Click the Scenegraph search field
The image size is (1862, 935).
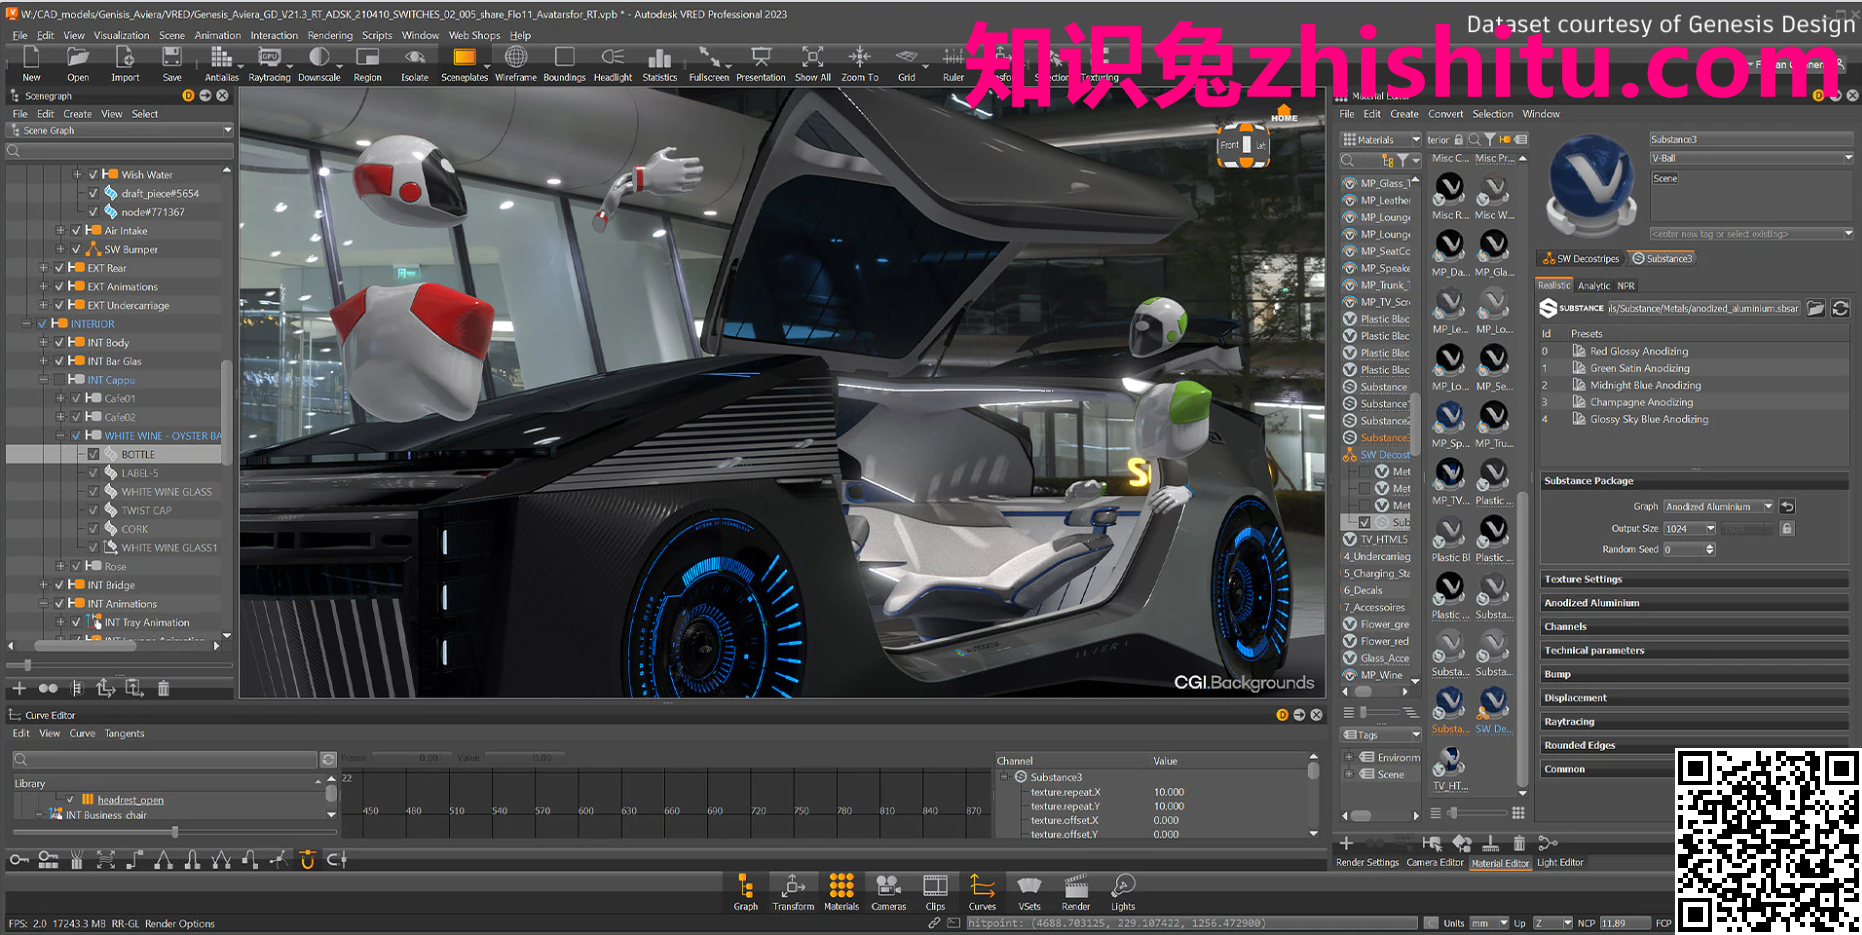pyautogui.click(x=120, y=151)
